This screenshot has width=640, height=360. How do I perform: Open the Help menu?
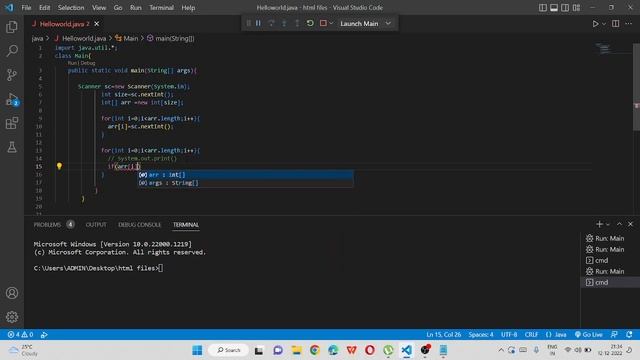pyautogui.click(x=188, y=8)
